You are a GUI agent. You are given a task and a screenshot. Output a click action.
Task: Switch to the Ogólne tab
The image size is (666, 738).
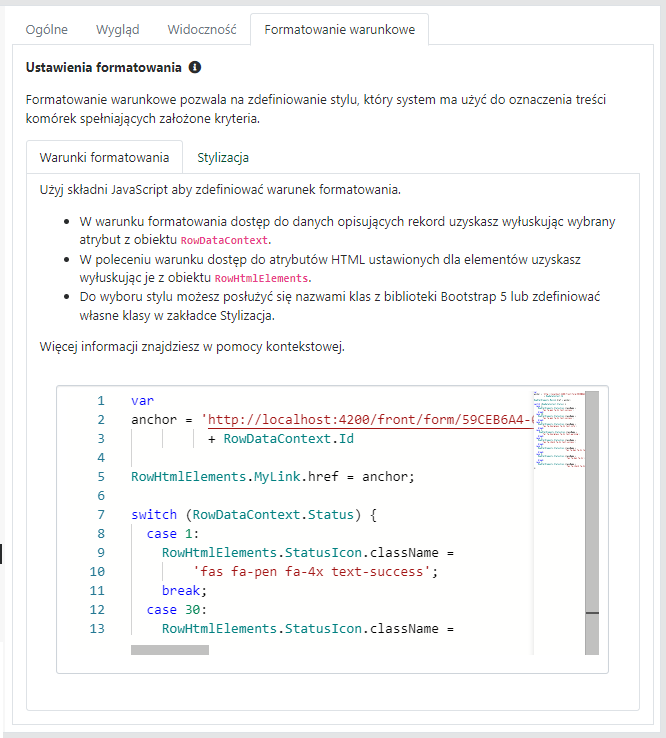tap(47, 30)
